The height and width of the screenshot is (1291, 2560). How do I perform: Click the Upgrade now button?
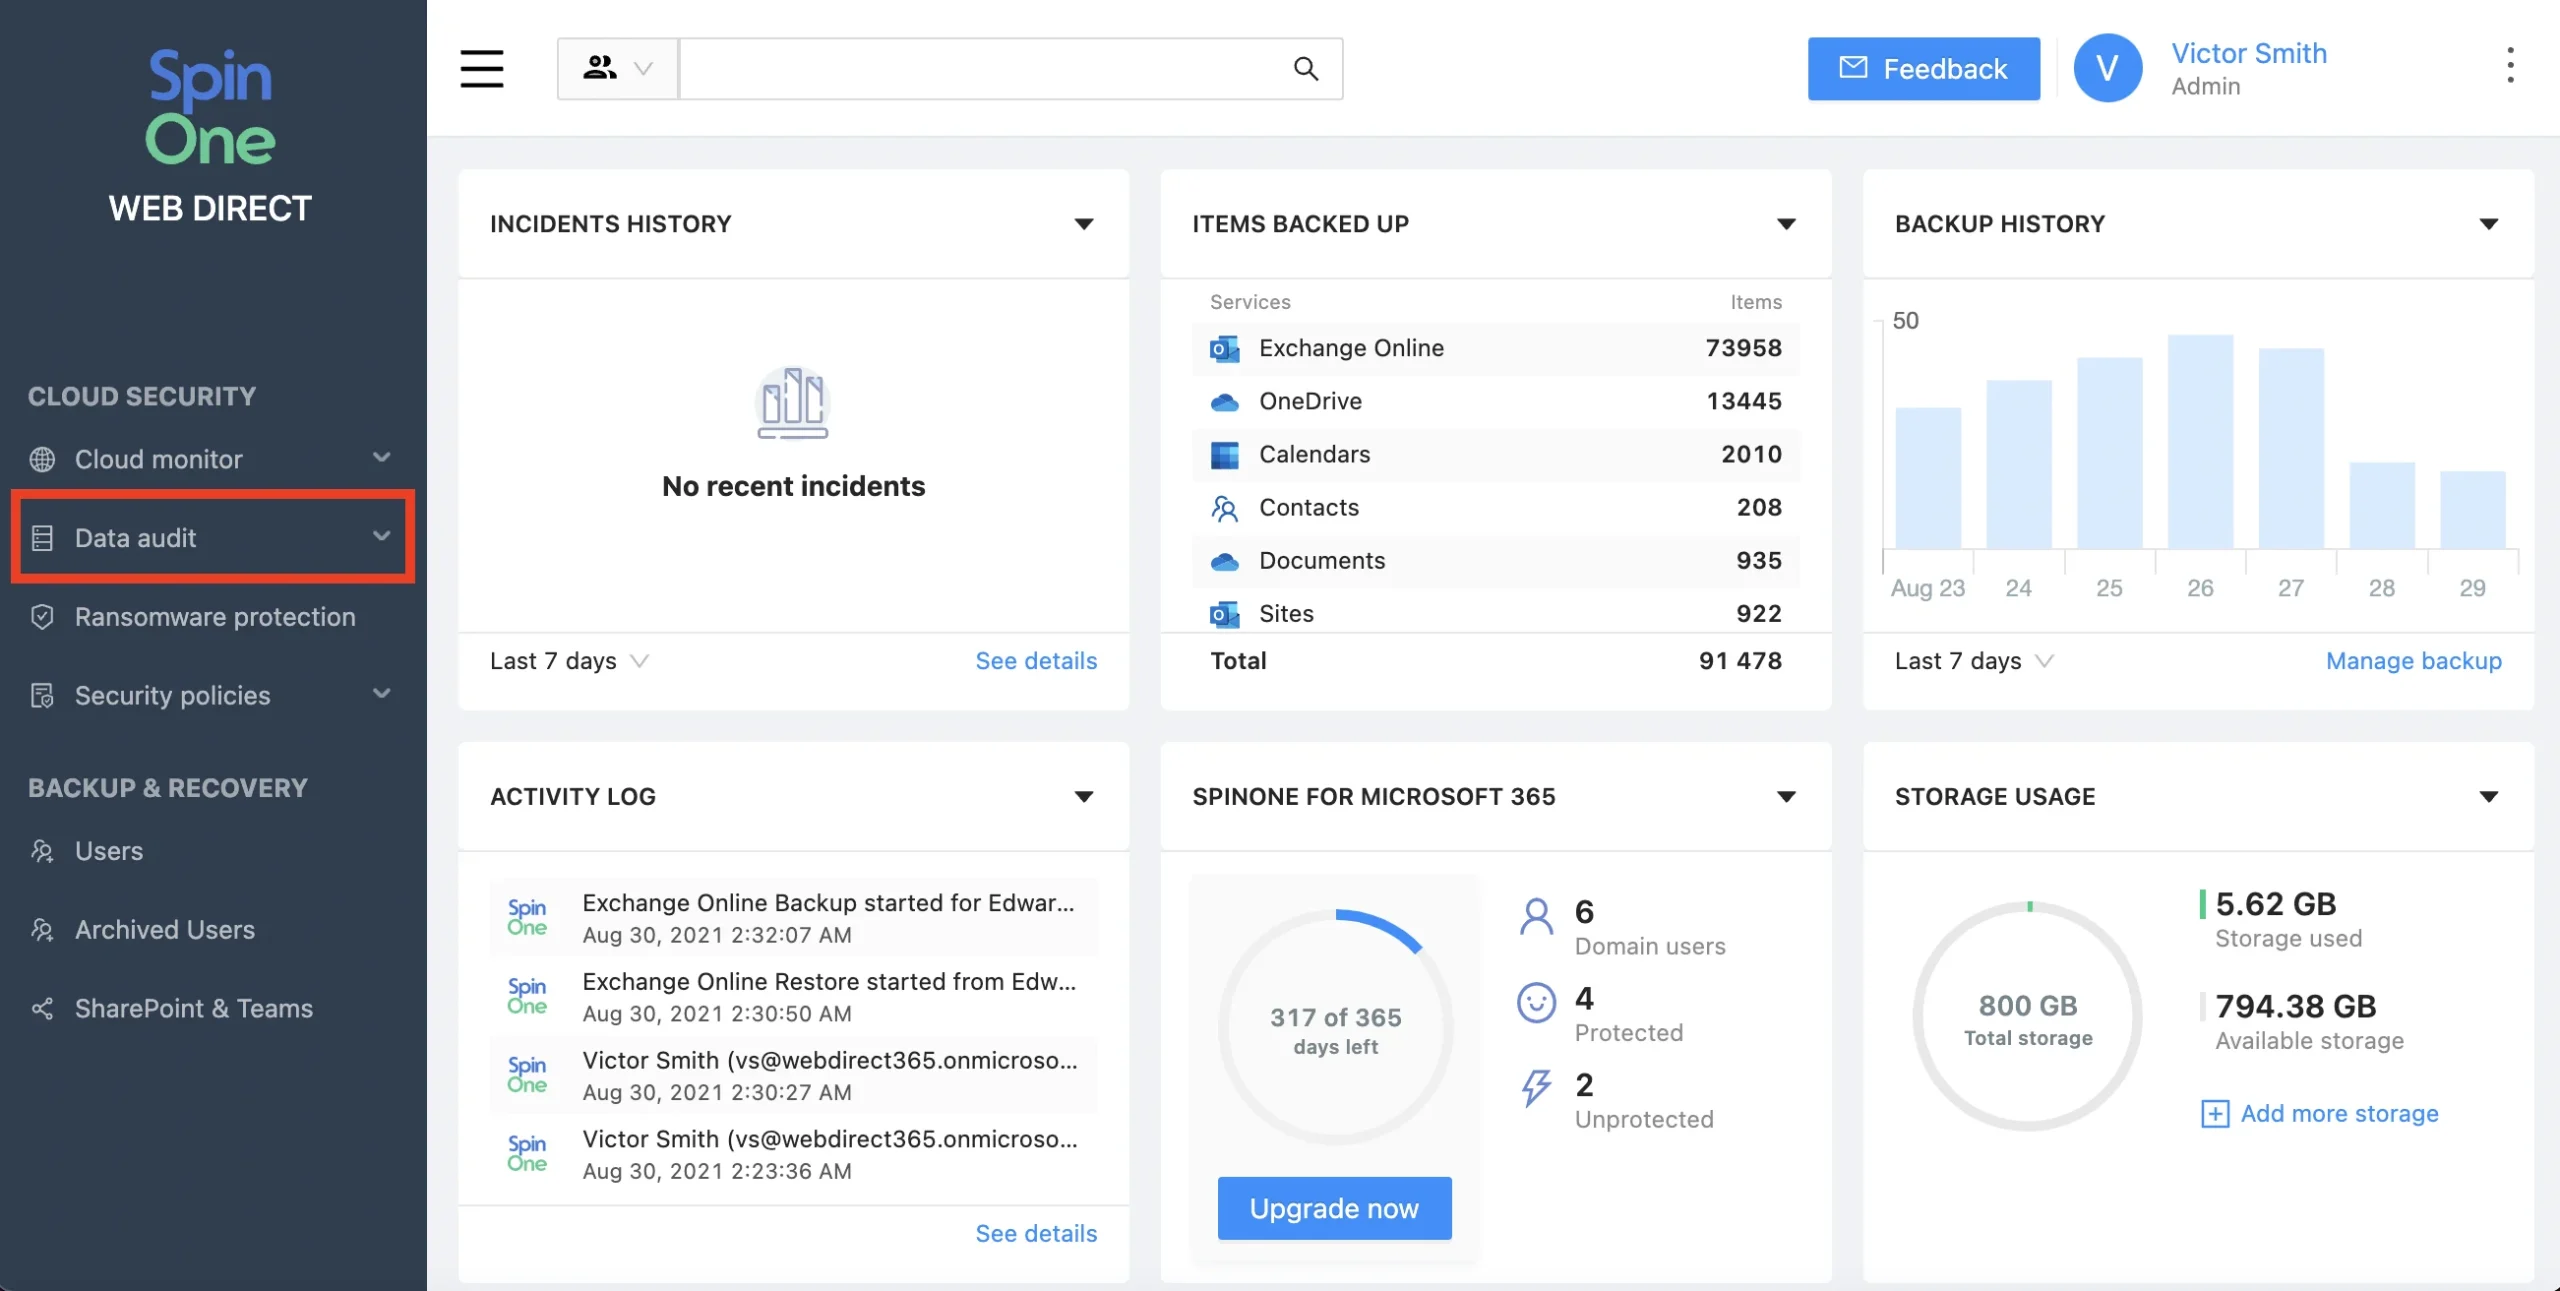click(1334, 1208)
